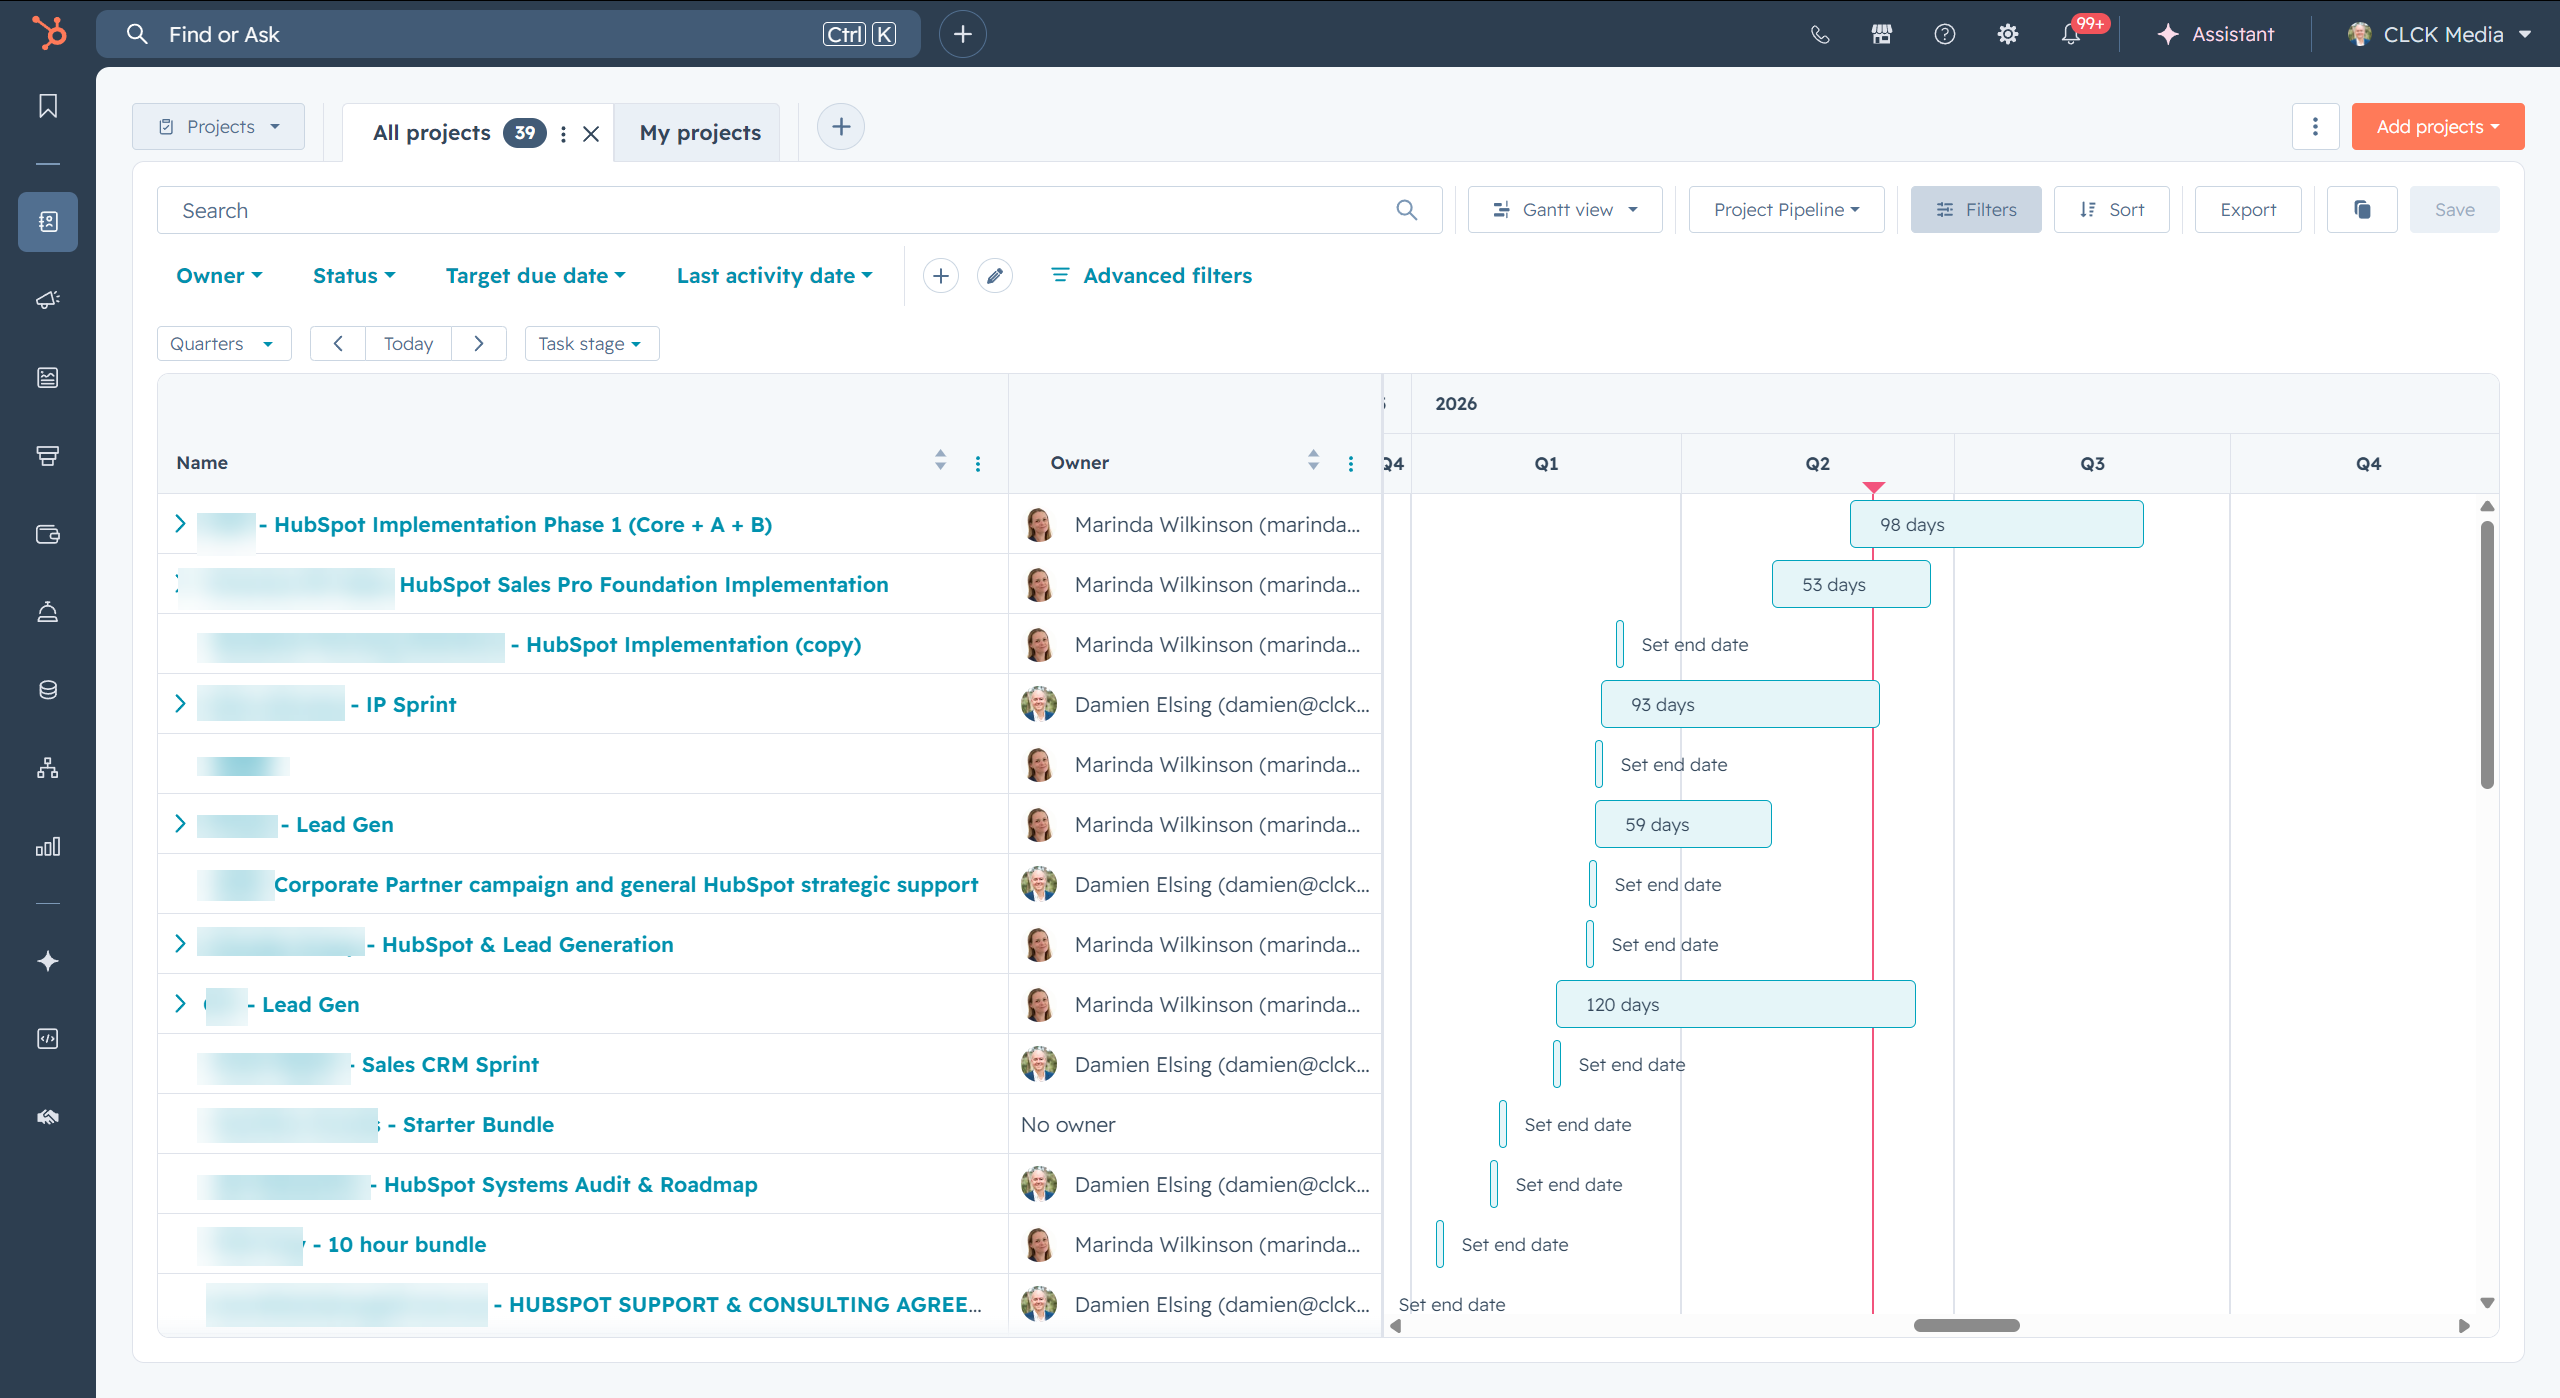Viewport: 2560px width, 1398px height.
Task: Click the Sort button
Action: click(2112, 210)
